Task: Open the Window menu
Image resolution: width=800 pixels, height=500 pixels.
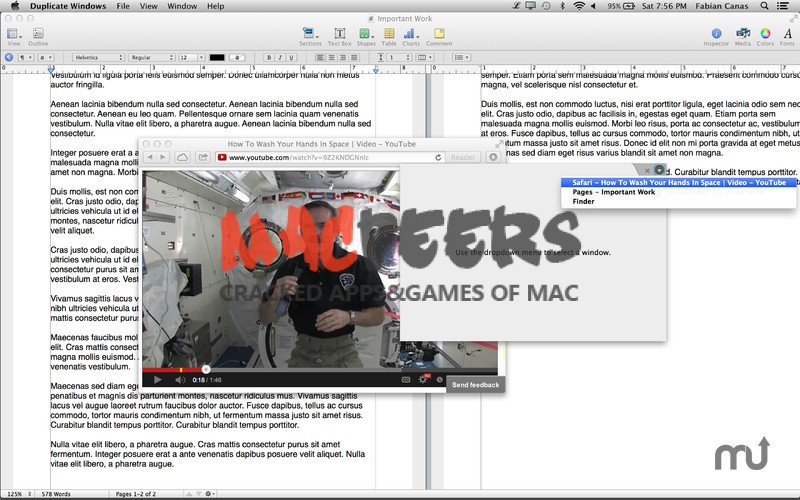Action: click(182, 6)
